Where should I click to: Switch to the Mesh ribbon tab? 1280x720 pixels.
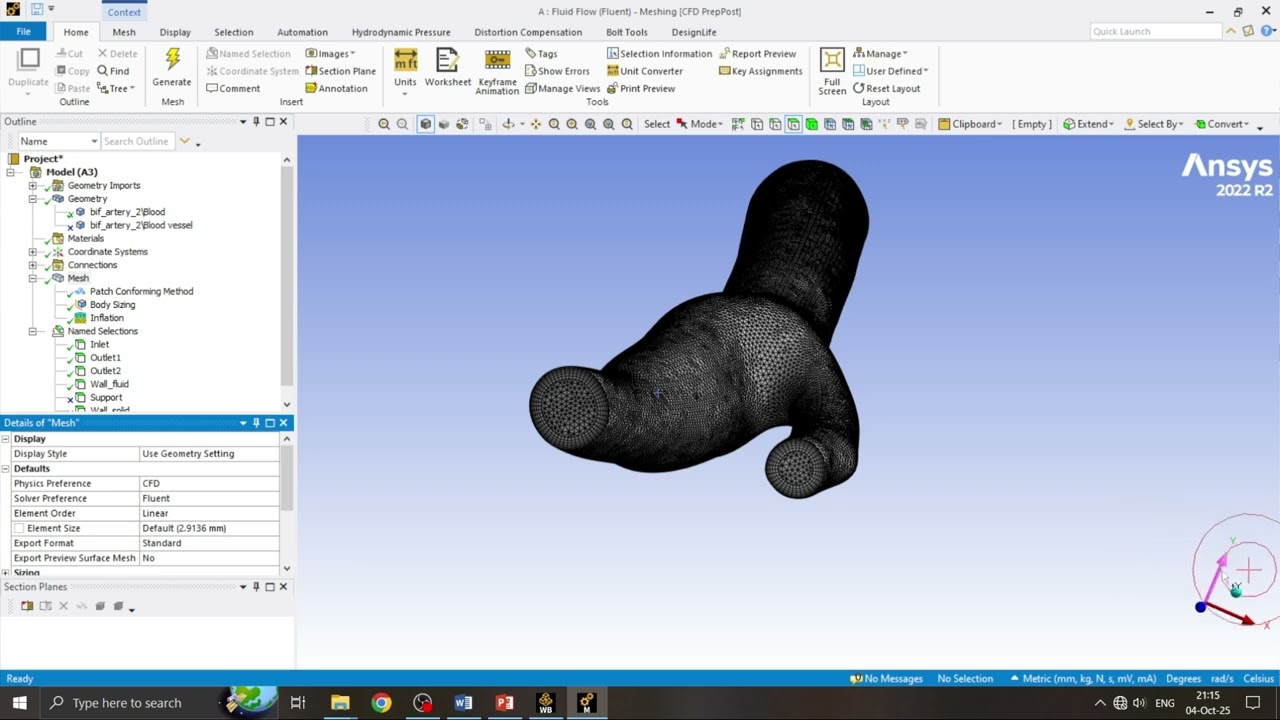point(124,32)
